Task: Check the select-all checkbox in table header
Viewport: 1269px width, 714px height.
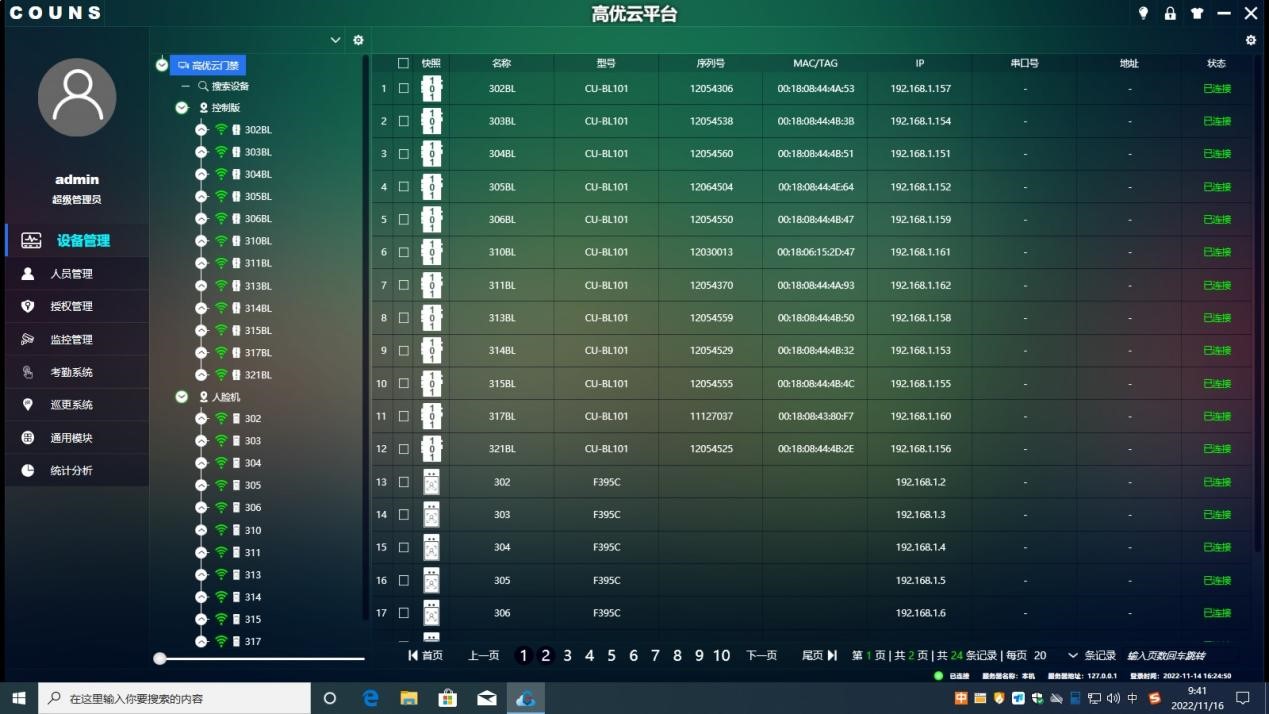Action: [x=404, y=63]
